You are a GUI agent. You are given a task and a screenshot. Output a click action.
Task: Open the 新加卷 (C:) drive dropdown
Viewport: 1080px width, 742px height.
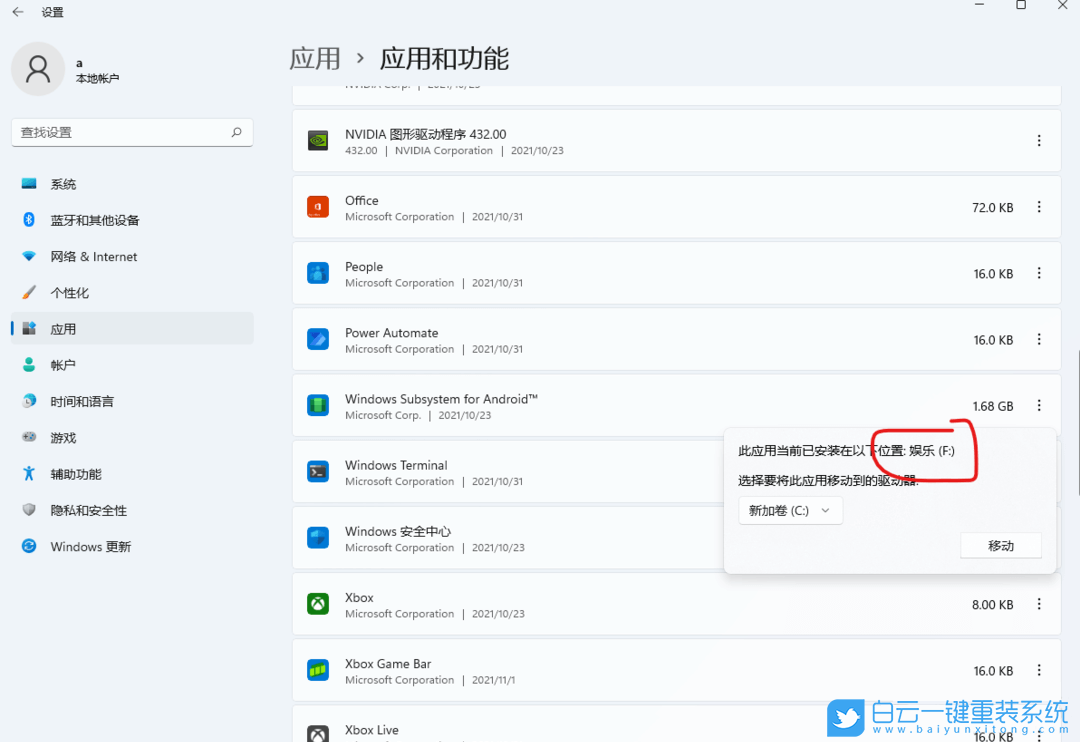click(x=790, y=510)
